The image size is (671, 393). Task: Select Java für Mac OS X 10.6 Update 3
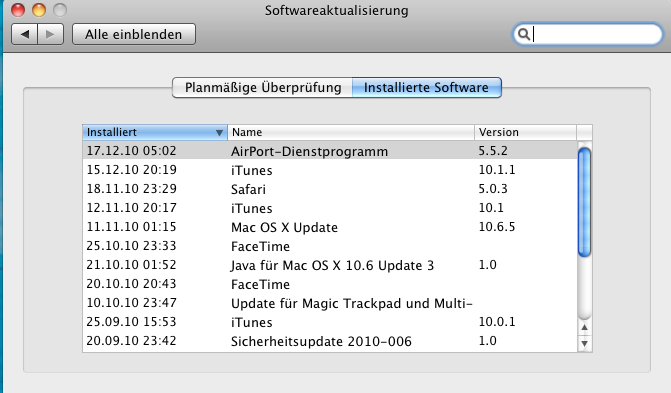[x=330, y=265]
